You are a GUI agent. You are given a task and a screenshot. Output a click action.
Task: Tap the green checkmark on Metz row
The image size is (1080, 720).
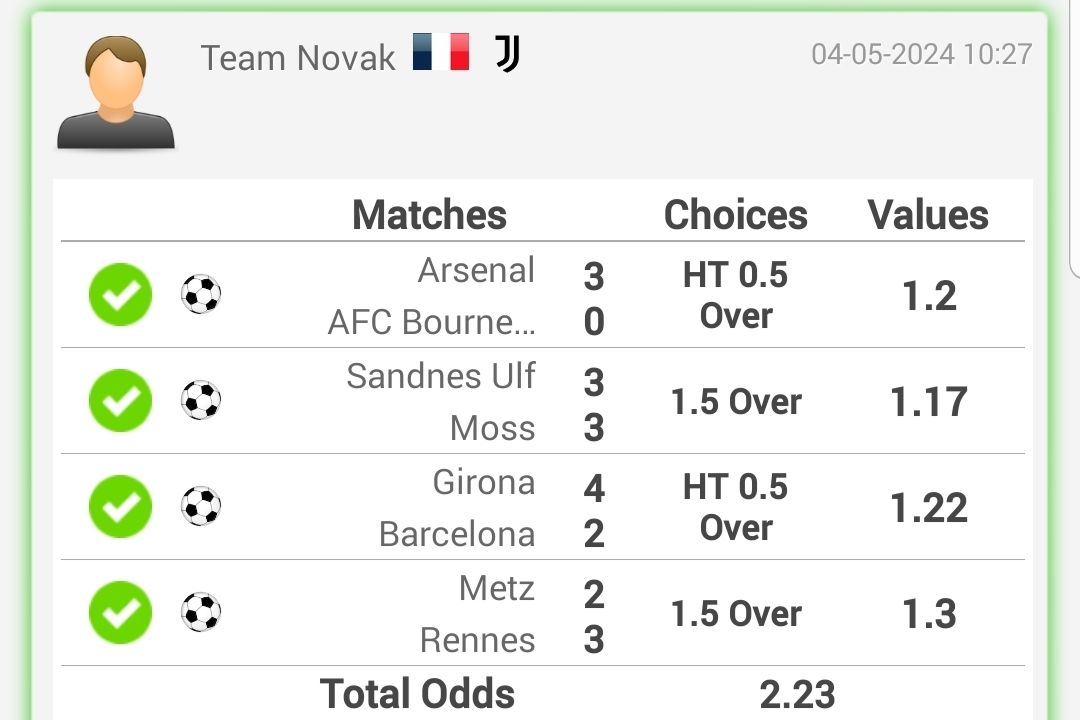tap(121, 613)
